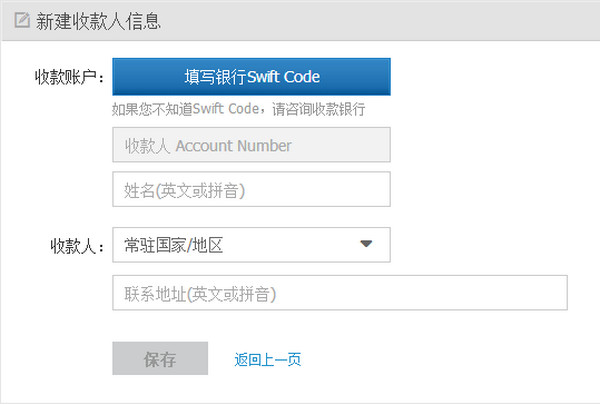Image resolution: width=600 pixels, height=405 pixels.
Task: Select the payee name text box
Action: 251,189
